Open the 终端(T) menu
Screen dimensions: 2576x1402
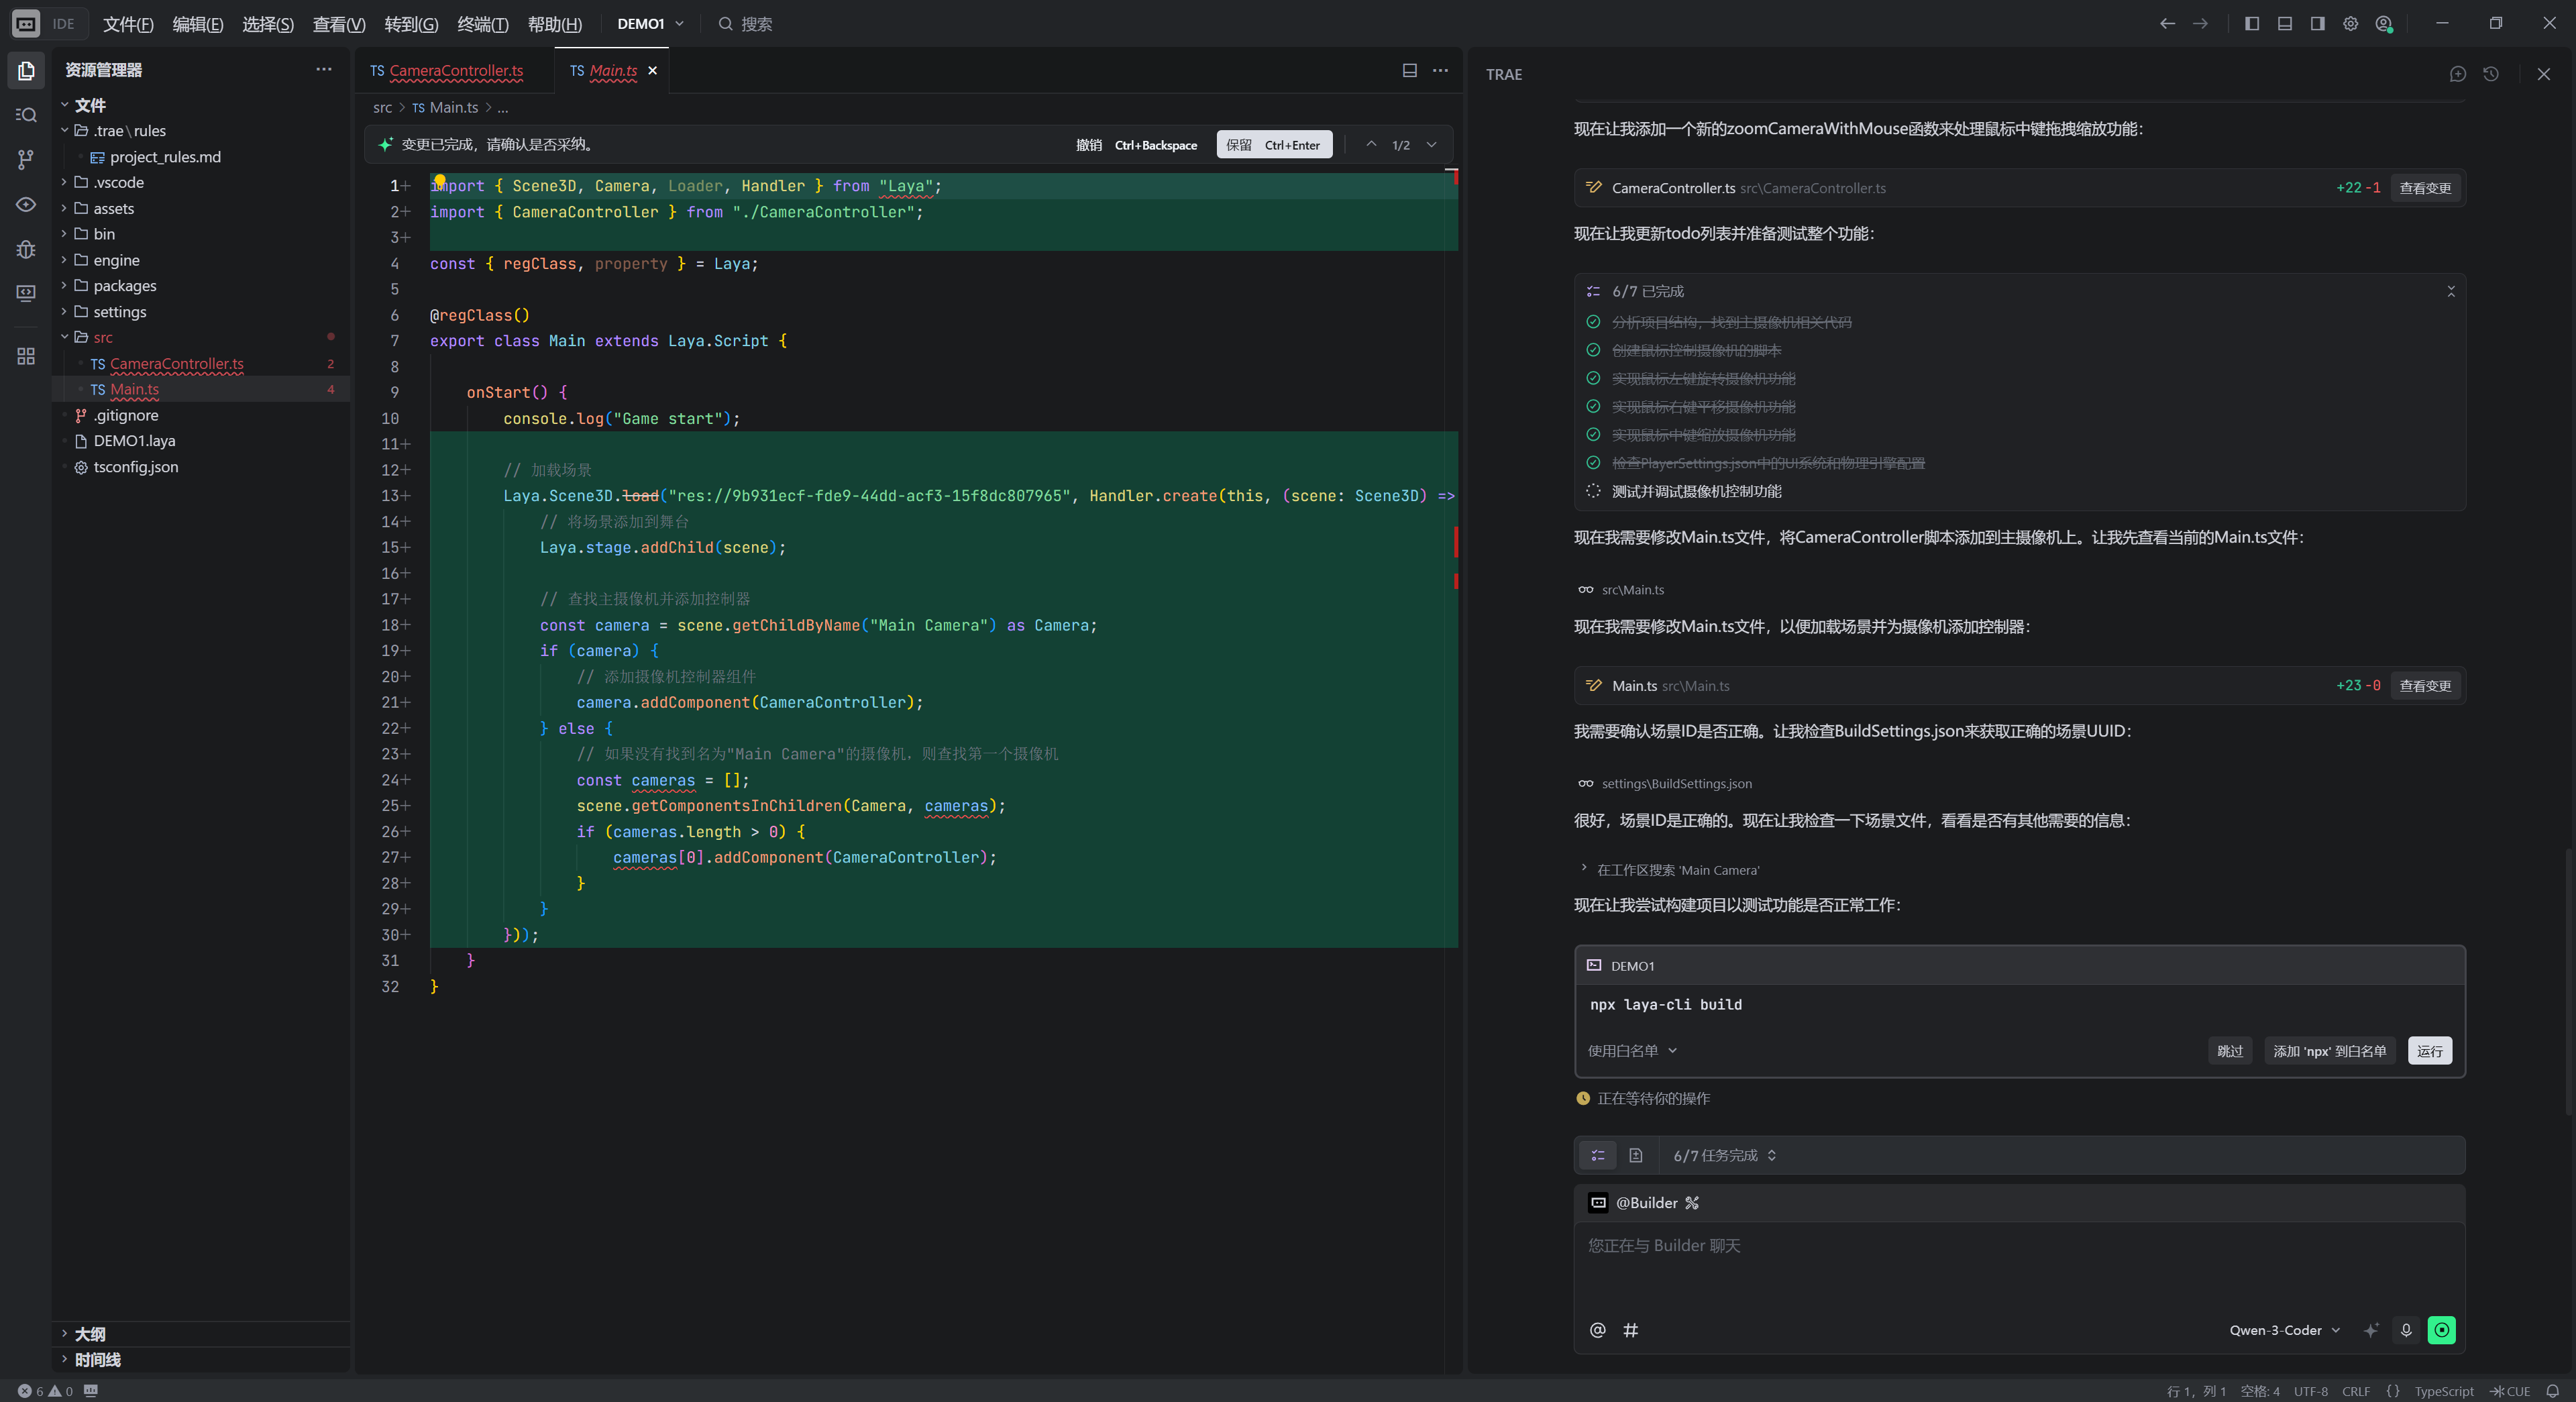482,24
